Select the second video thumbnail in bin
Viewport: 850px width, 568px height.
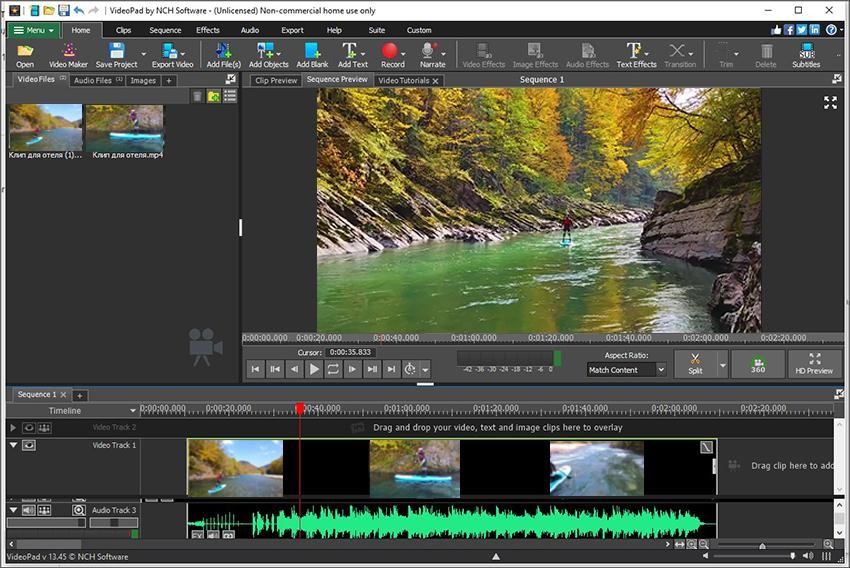[125, 128]
